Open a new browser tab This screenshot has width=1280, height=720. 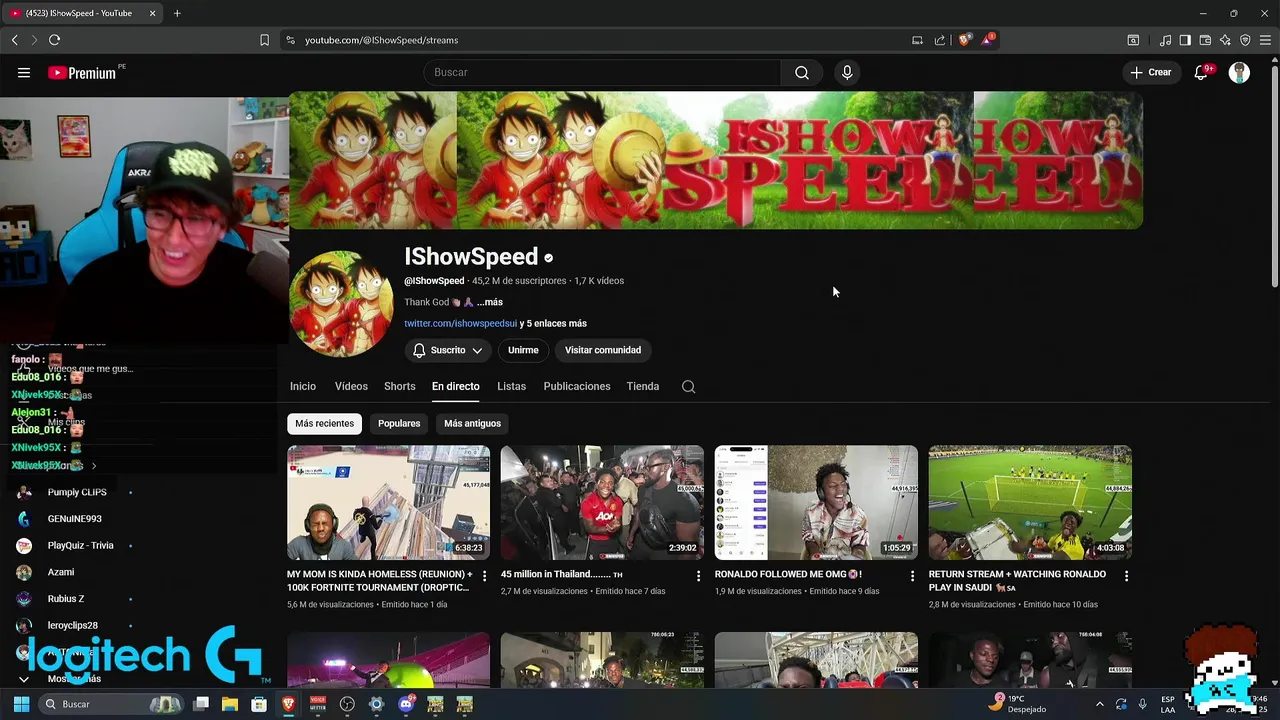177,13
